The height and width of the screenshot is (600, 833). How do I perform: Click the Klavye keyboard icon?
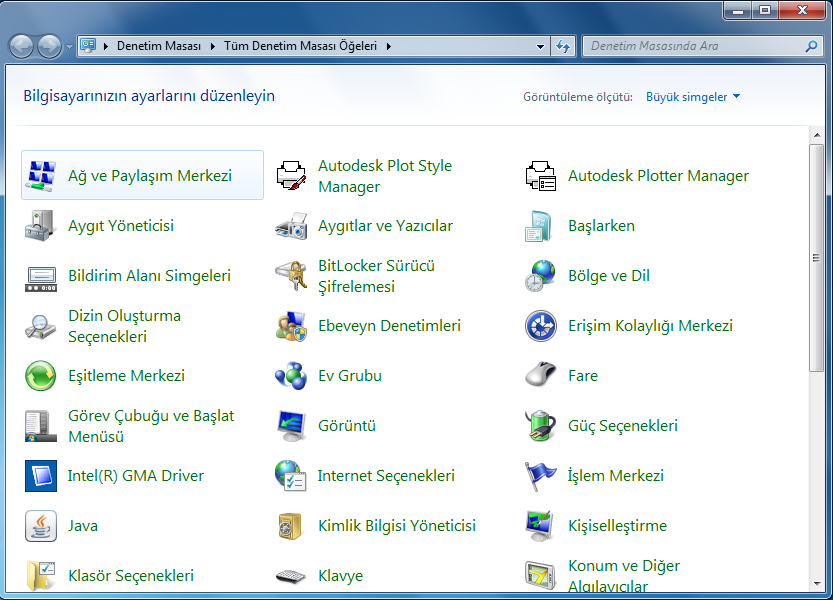pyautogui.click(x=291, y=575)
